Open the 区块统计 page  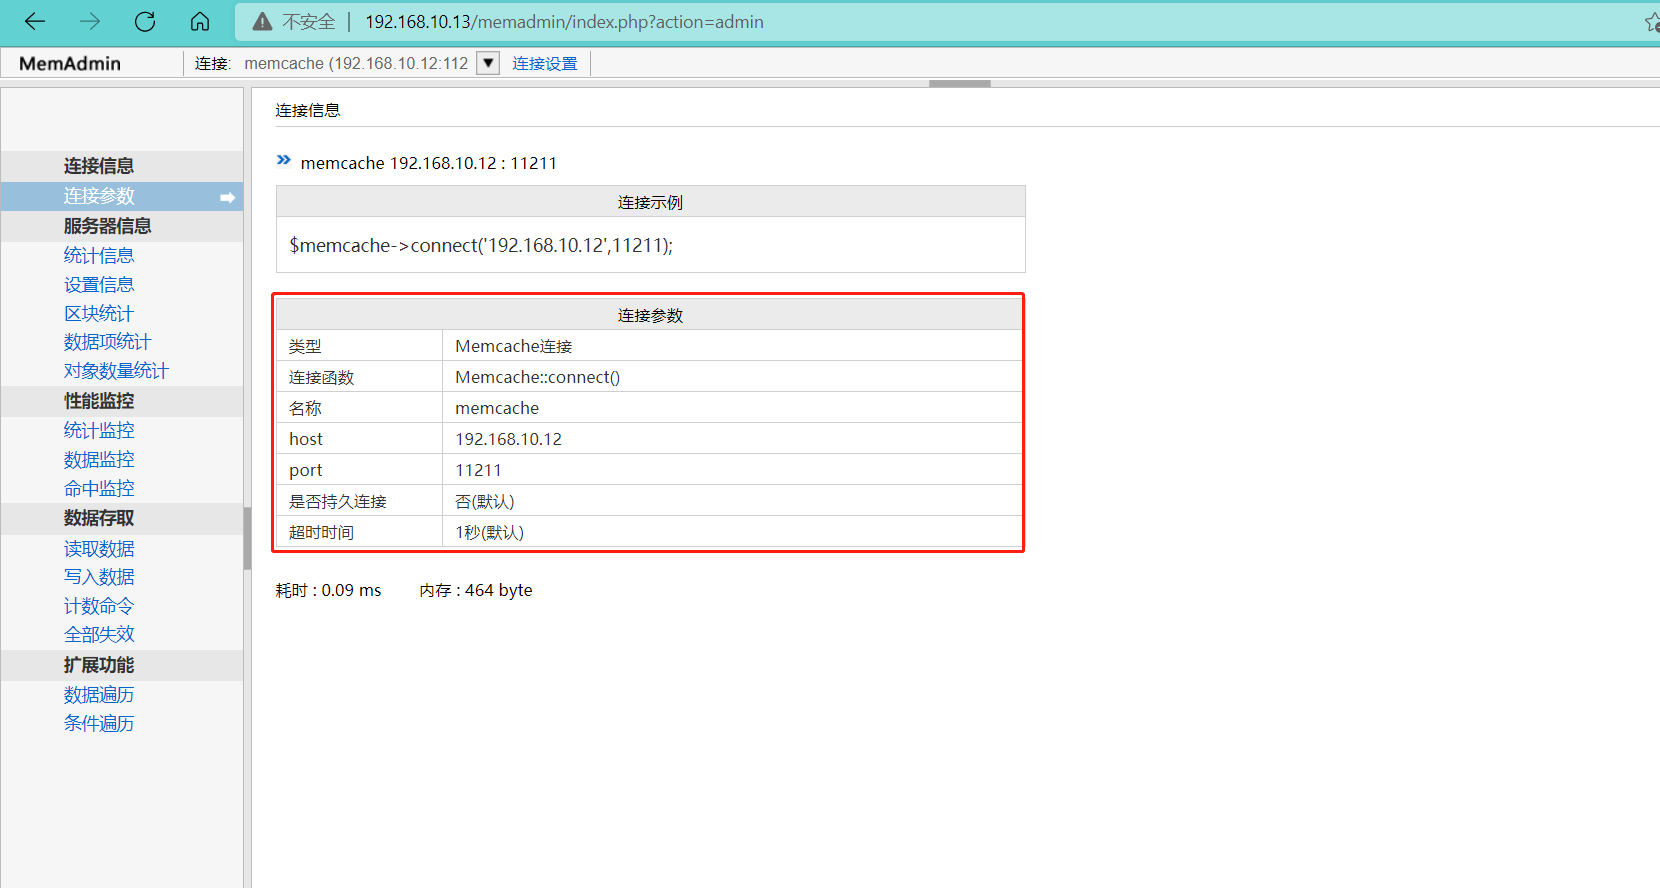click(99, 314)
